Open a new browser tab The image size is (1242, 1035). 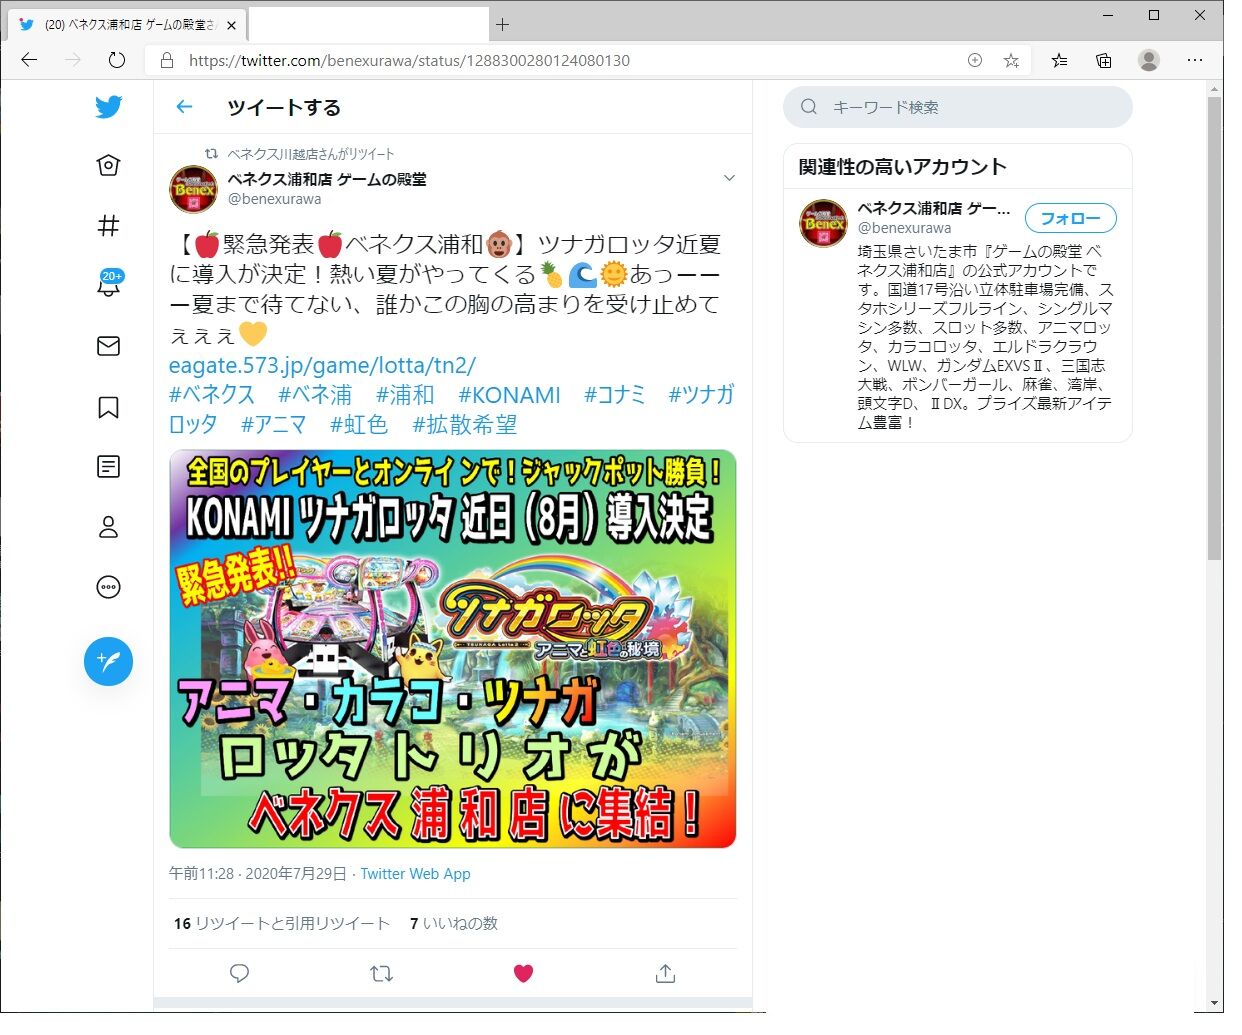point(502,24)
